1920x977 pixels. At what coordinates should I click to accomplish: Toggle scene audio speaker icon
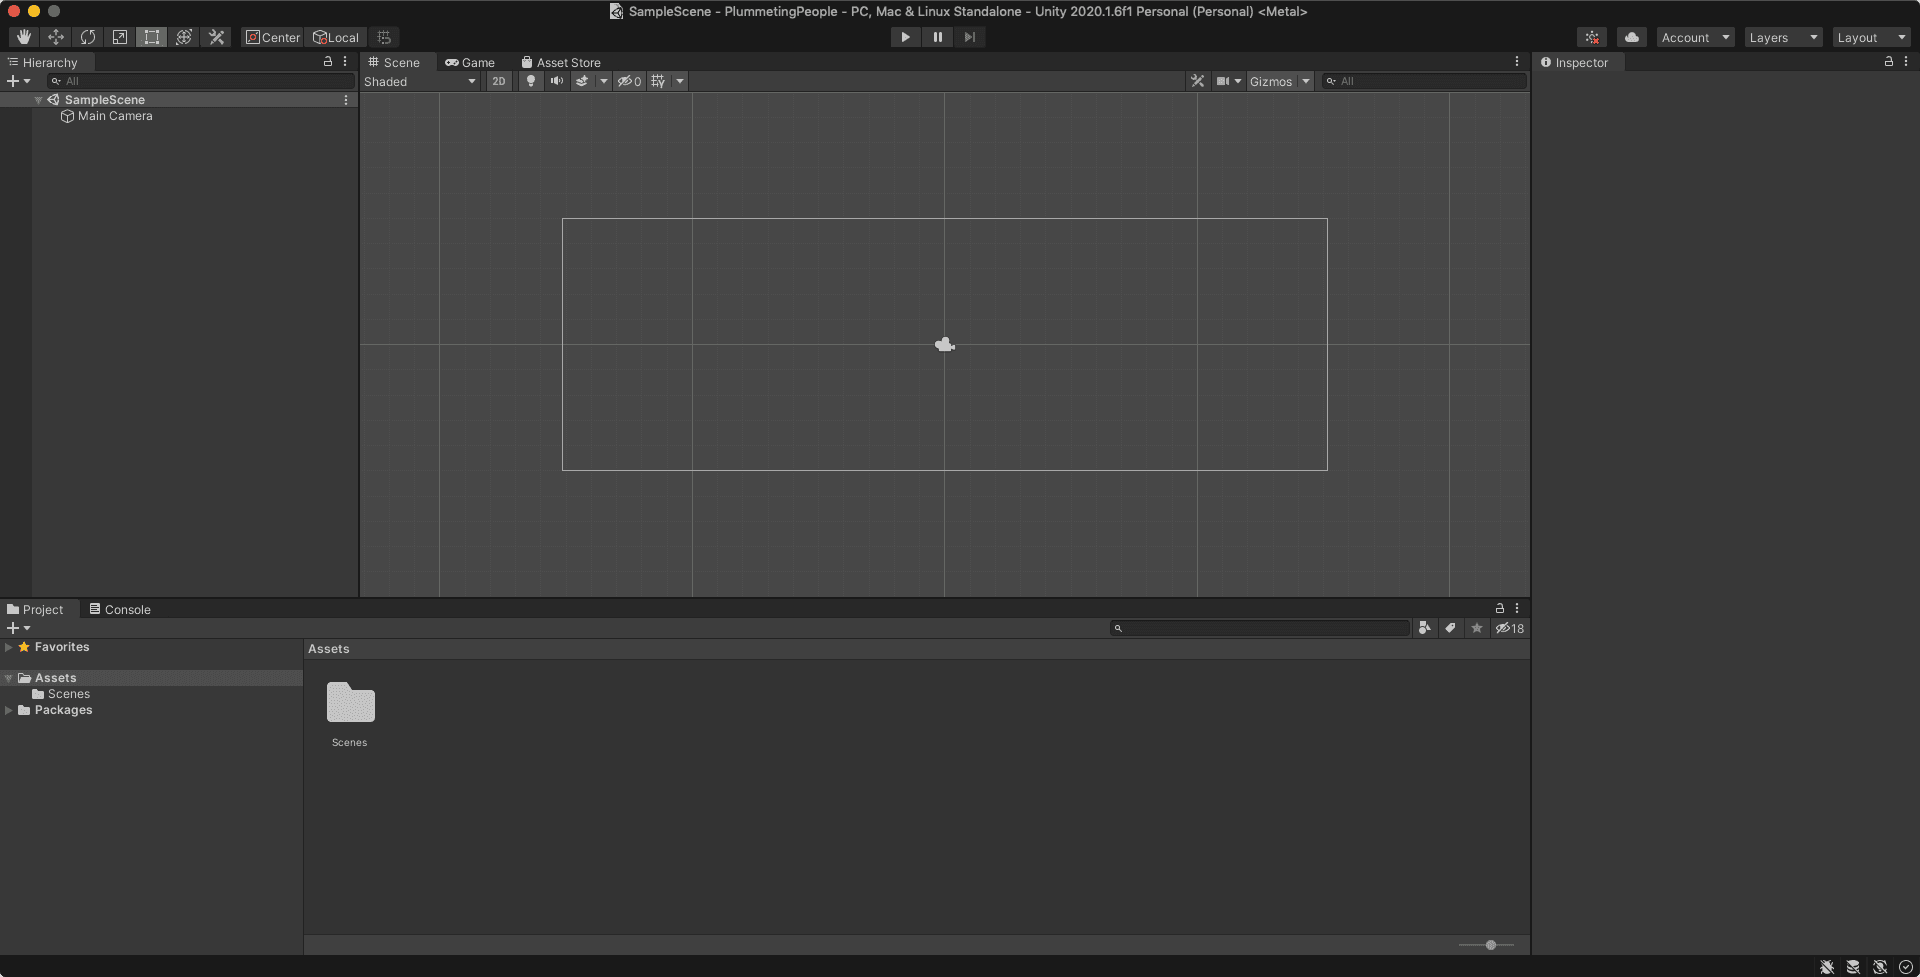point(557,81)
